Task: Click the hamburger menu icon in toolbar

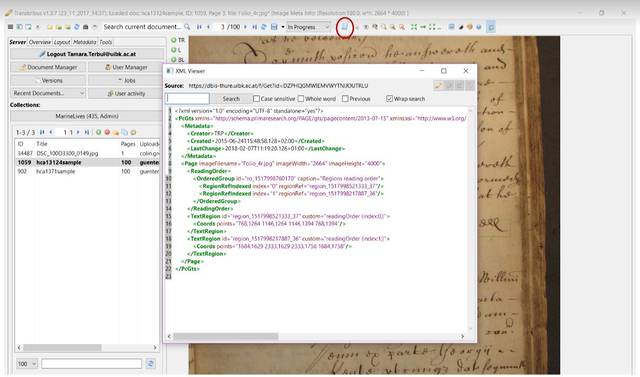Action: (x=11, y=27)
